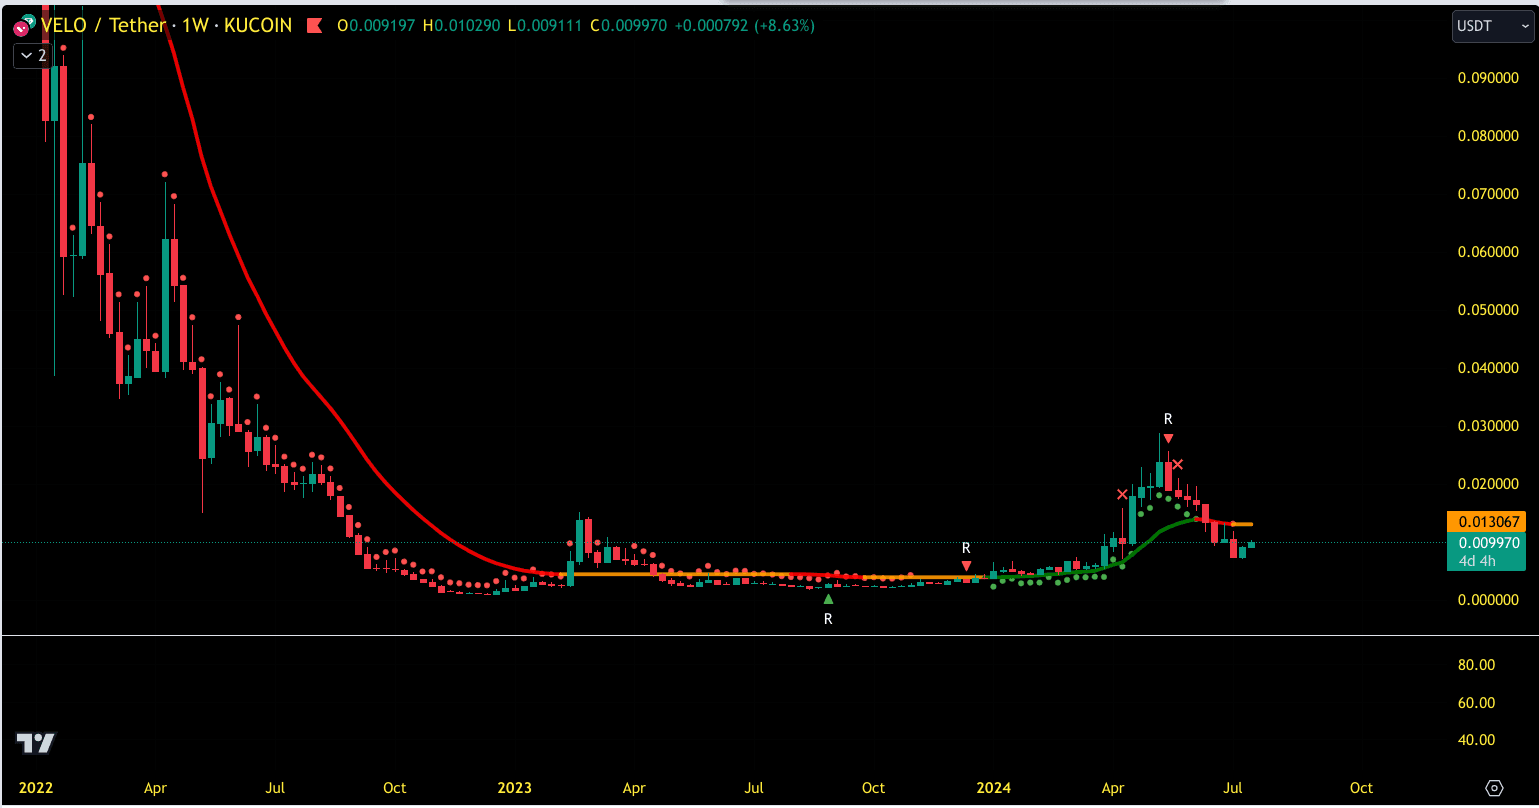The image size is (1539, 808).
Task: Click the 0.090000 price scale label
Action: tap(1489, 78)
